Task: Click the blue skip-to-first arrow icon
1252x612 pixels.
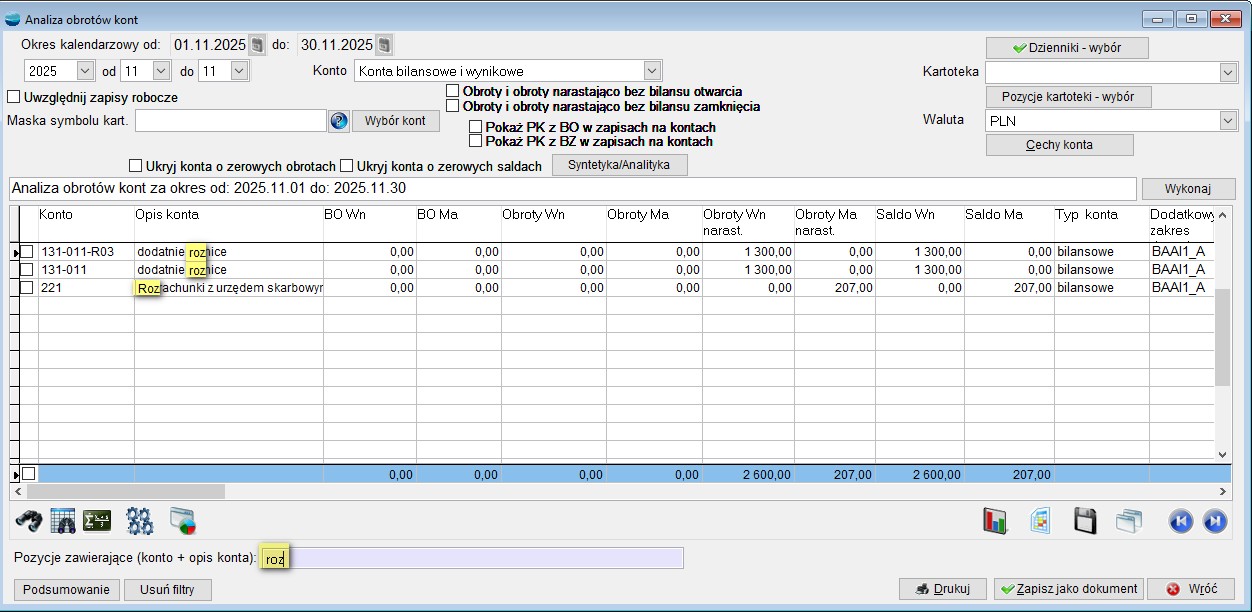Action: pos(1181,521)
